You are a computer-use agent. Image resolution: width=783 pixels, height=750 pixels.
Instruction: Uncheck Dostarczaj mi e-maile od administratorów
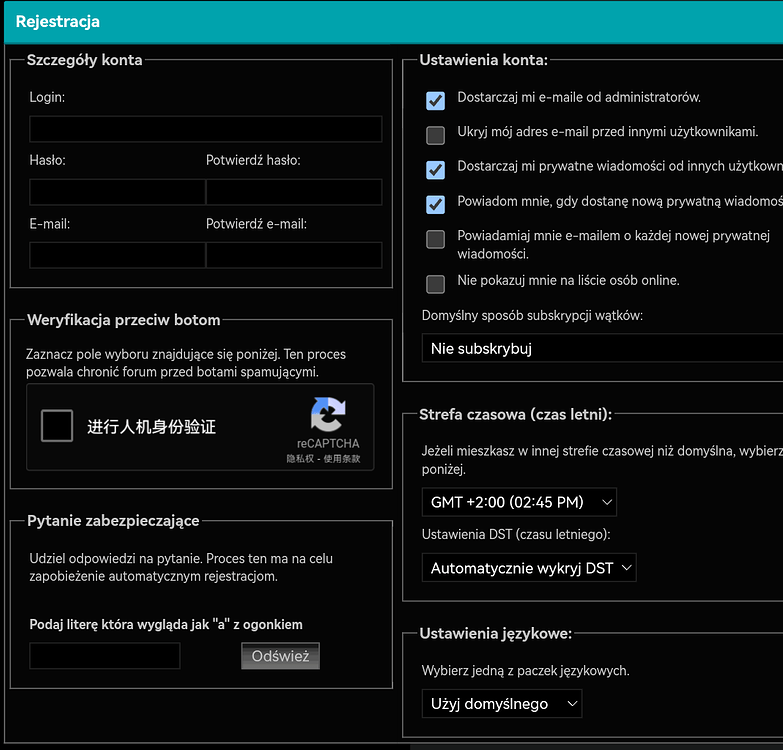coord(435,100)
